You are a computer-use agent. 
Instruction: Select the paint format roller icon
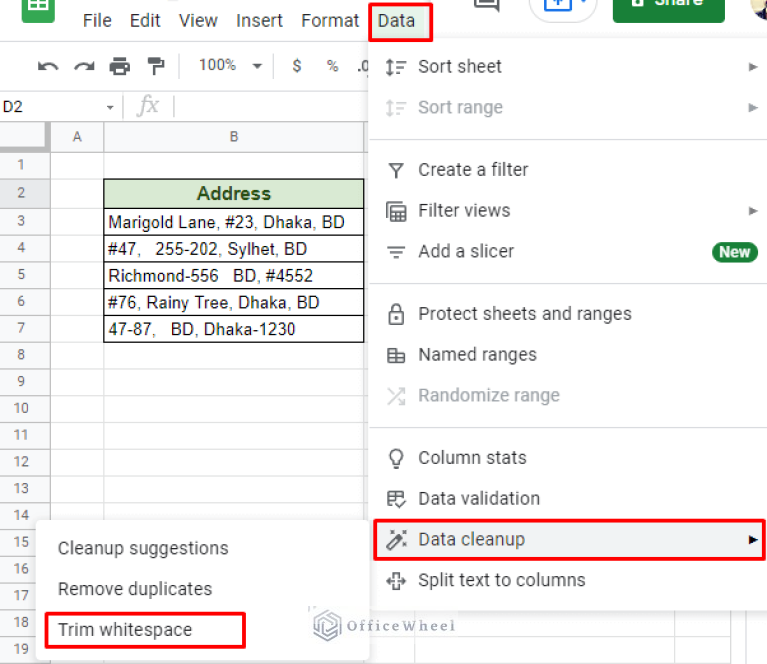click(156, 67)
